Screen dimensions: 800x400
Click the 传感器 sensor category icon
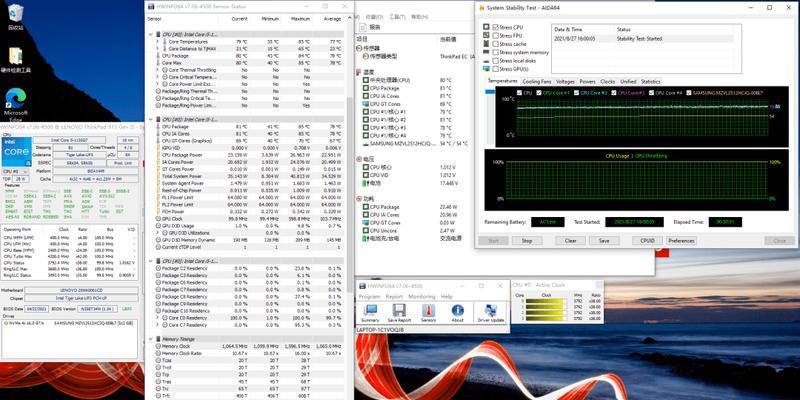point(359,48)
